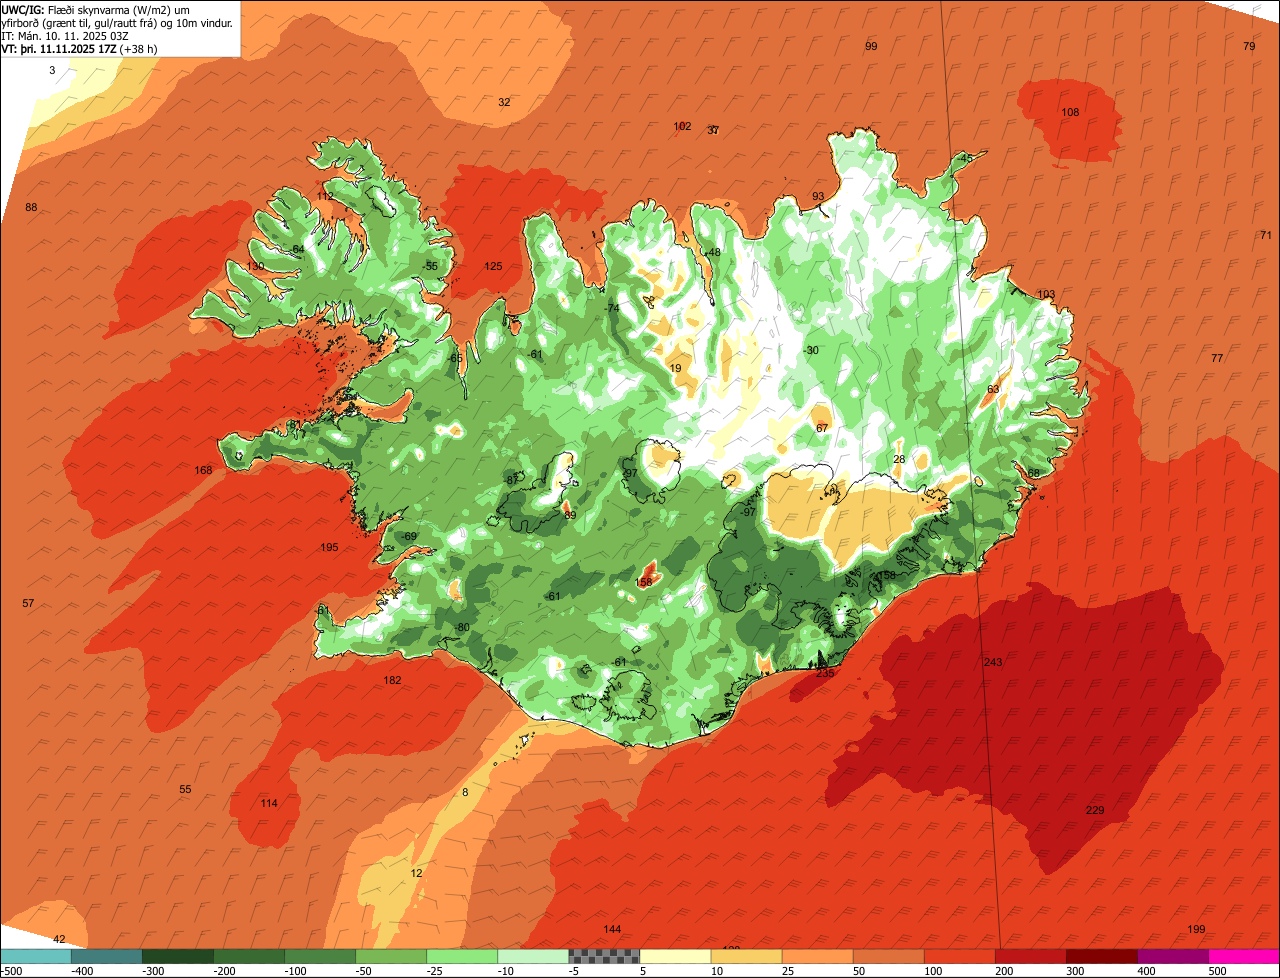Click the red-orange legend swatch between 100 and 200
Screen dimensions: 1280x978
click(959, 956)
